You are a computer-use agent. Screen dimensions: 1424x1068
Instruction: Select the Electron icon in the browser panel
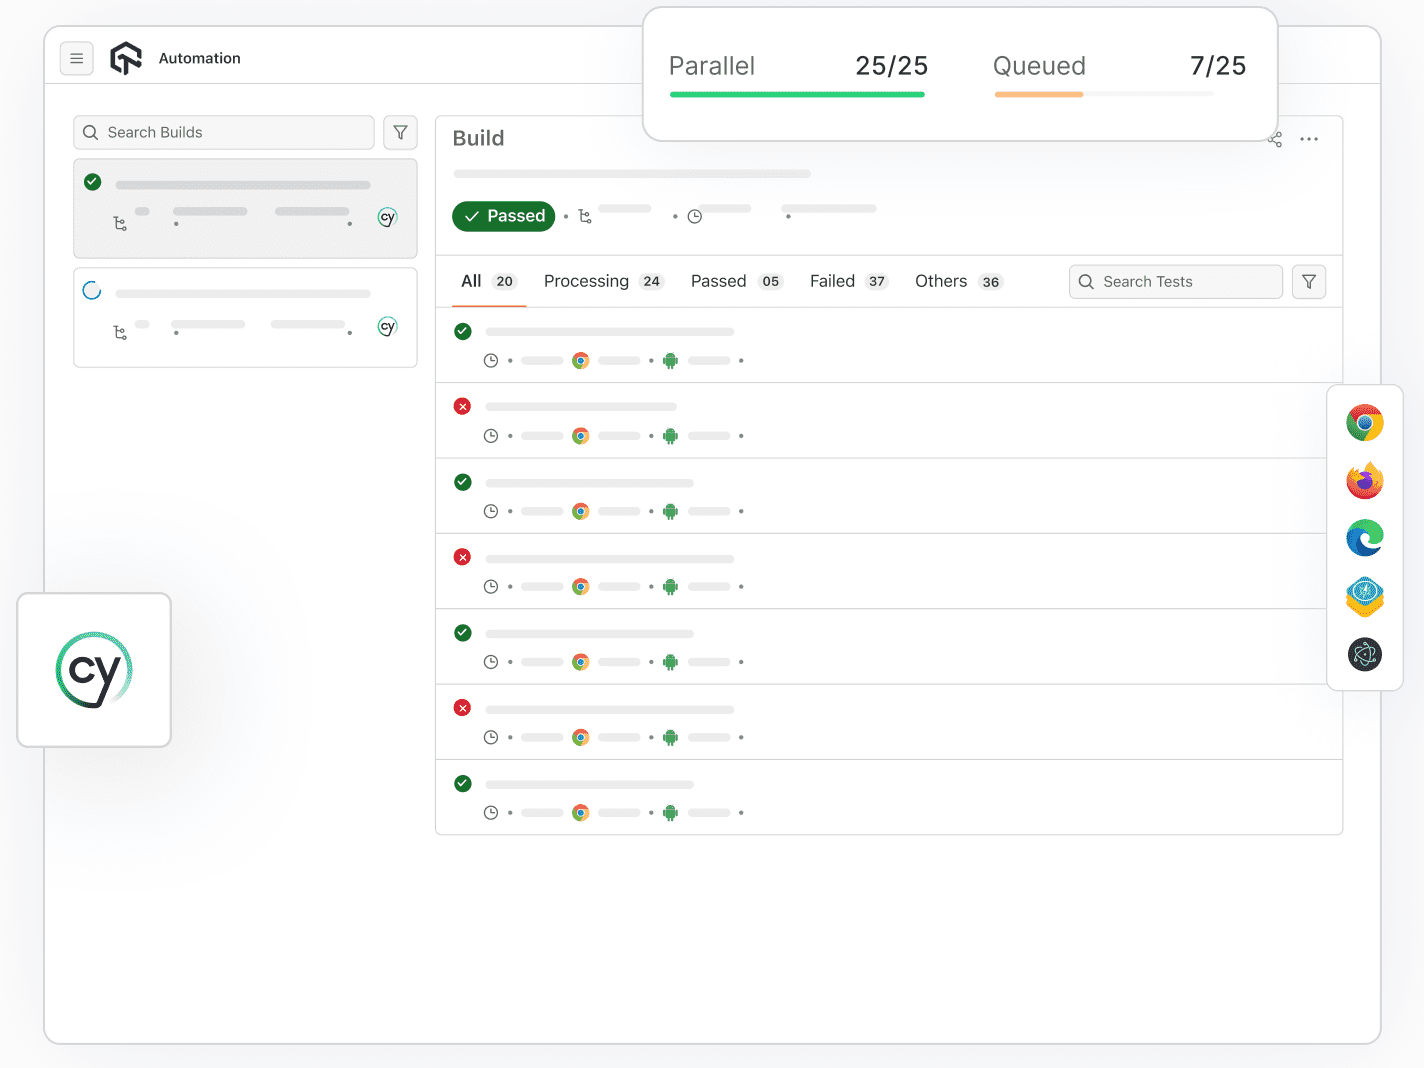[1365, 654]
